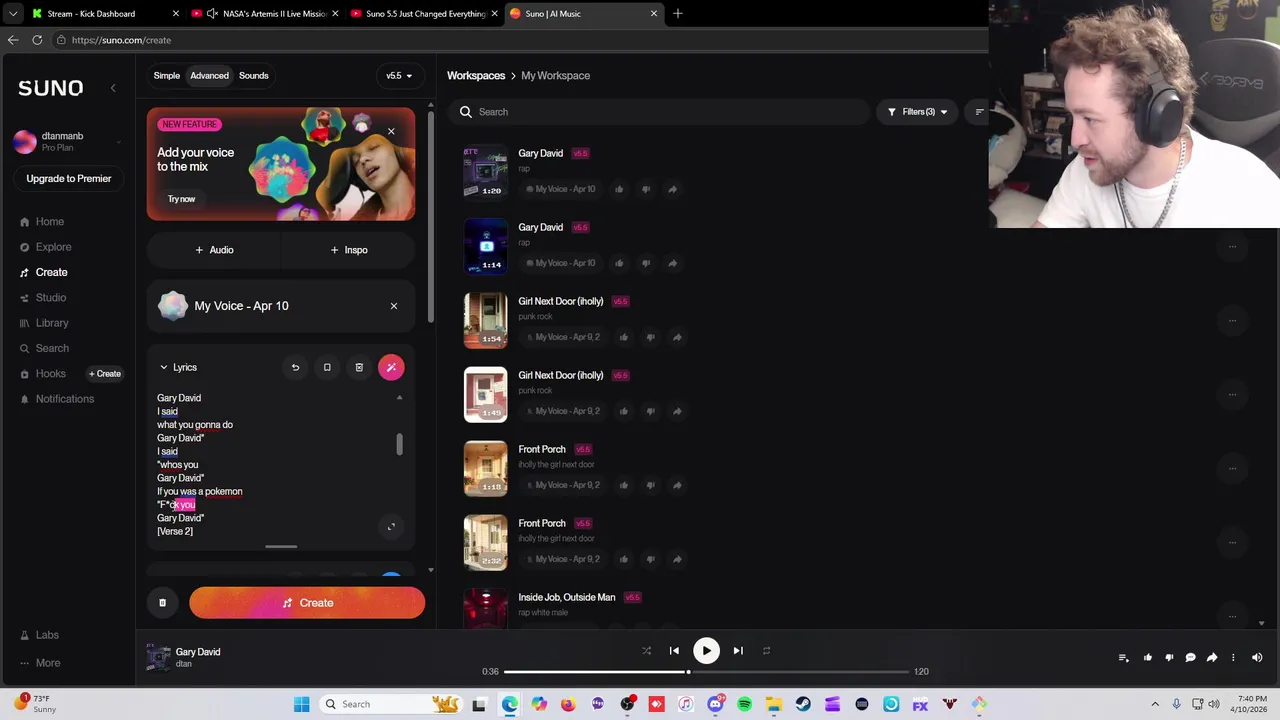Open Library in the sidebar
This screenshot has width=1280, height=720.
click(52, 323)
